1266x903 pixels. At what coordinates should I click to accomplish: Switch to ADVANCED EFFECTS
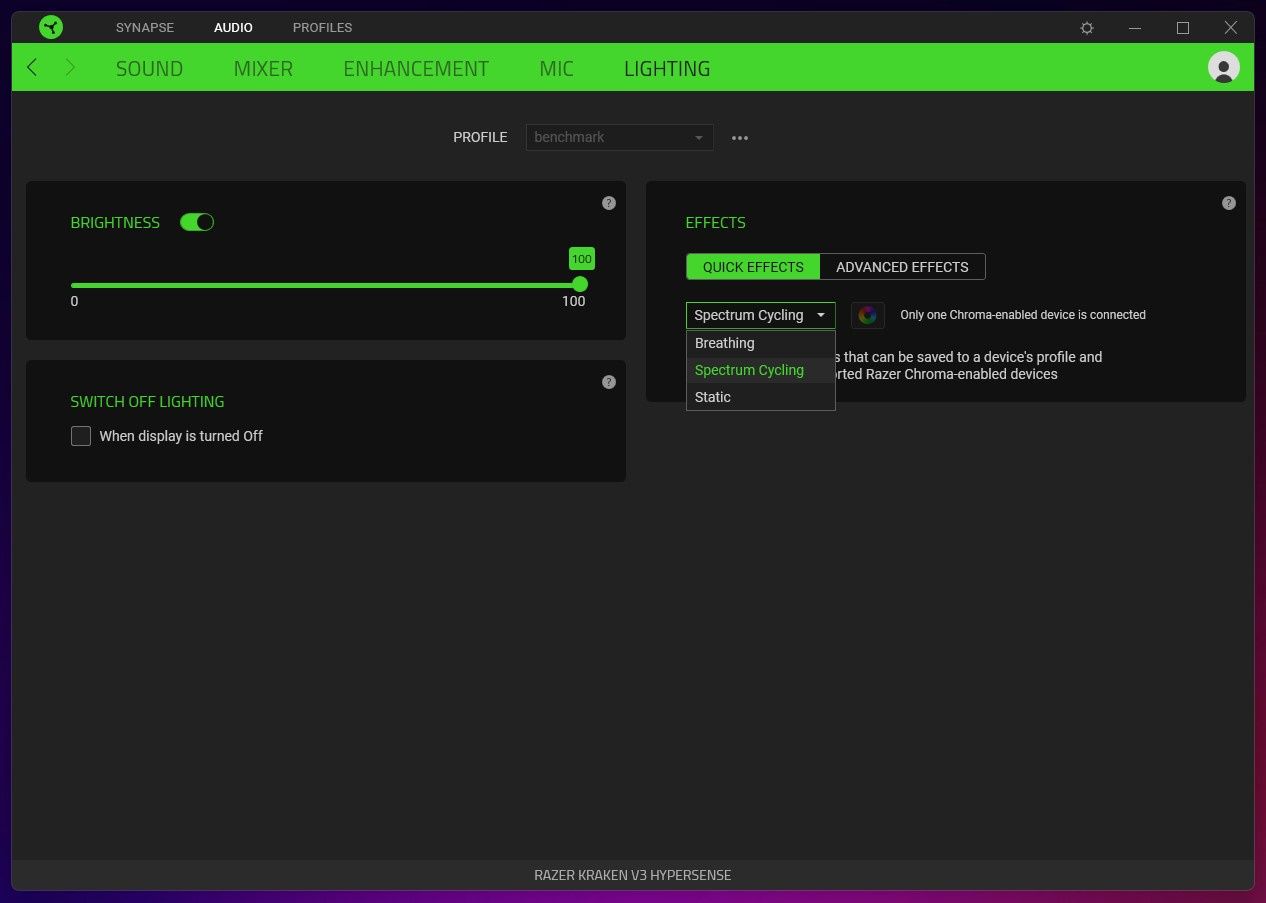(x=902, y=267)
